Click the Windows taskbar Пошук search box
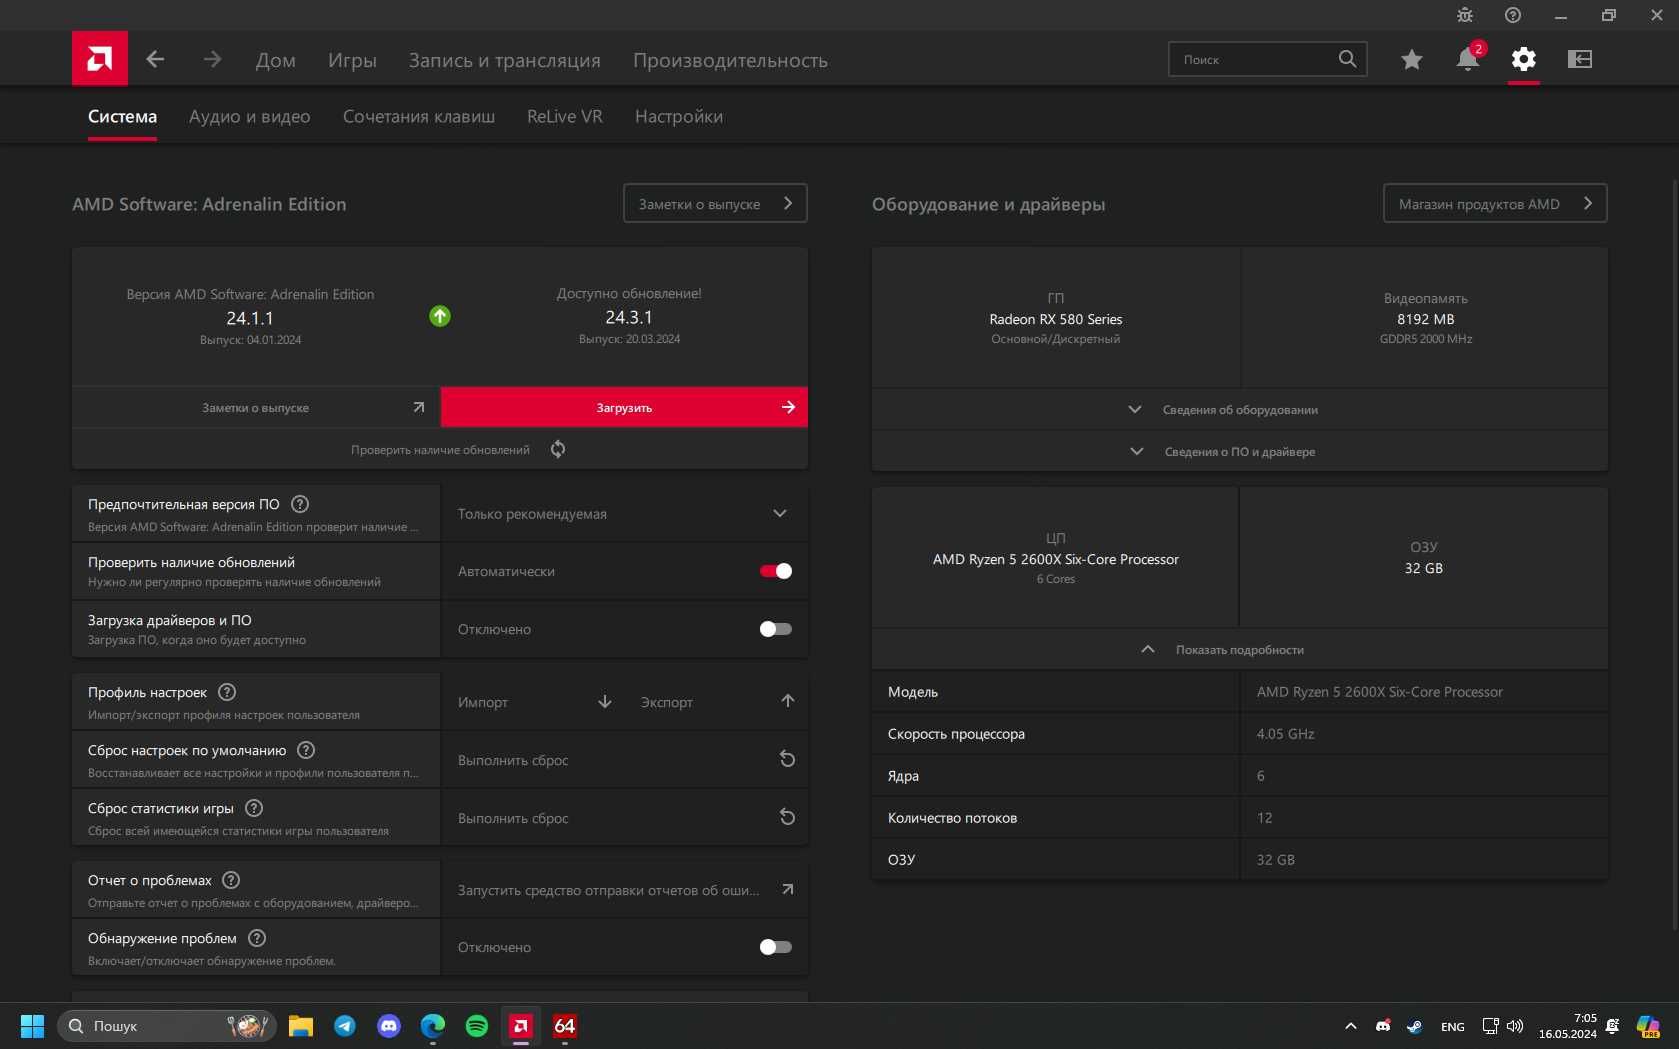Viewport: 1679px width, 1049px height. (166, 1026)
